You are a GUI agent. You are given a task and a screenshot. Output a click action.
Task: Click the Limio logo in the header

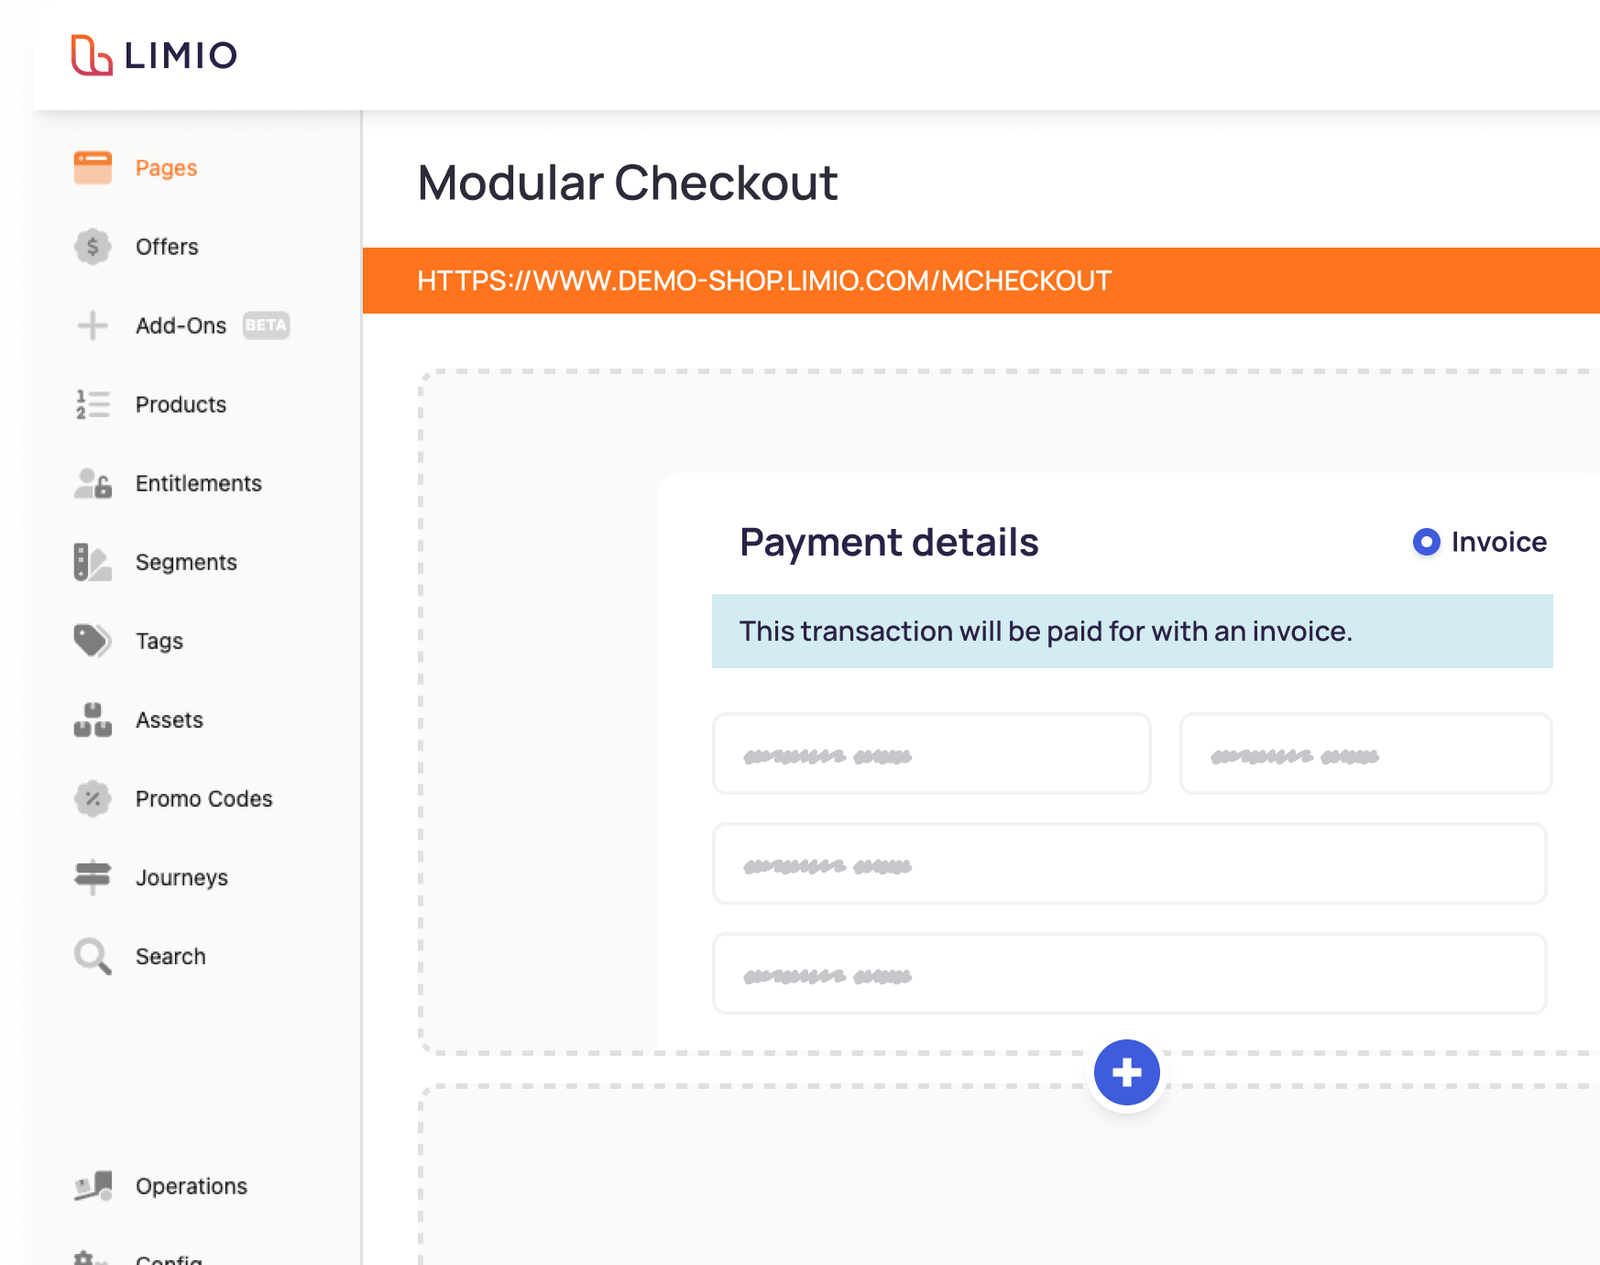(x=154, y=56)
